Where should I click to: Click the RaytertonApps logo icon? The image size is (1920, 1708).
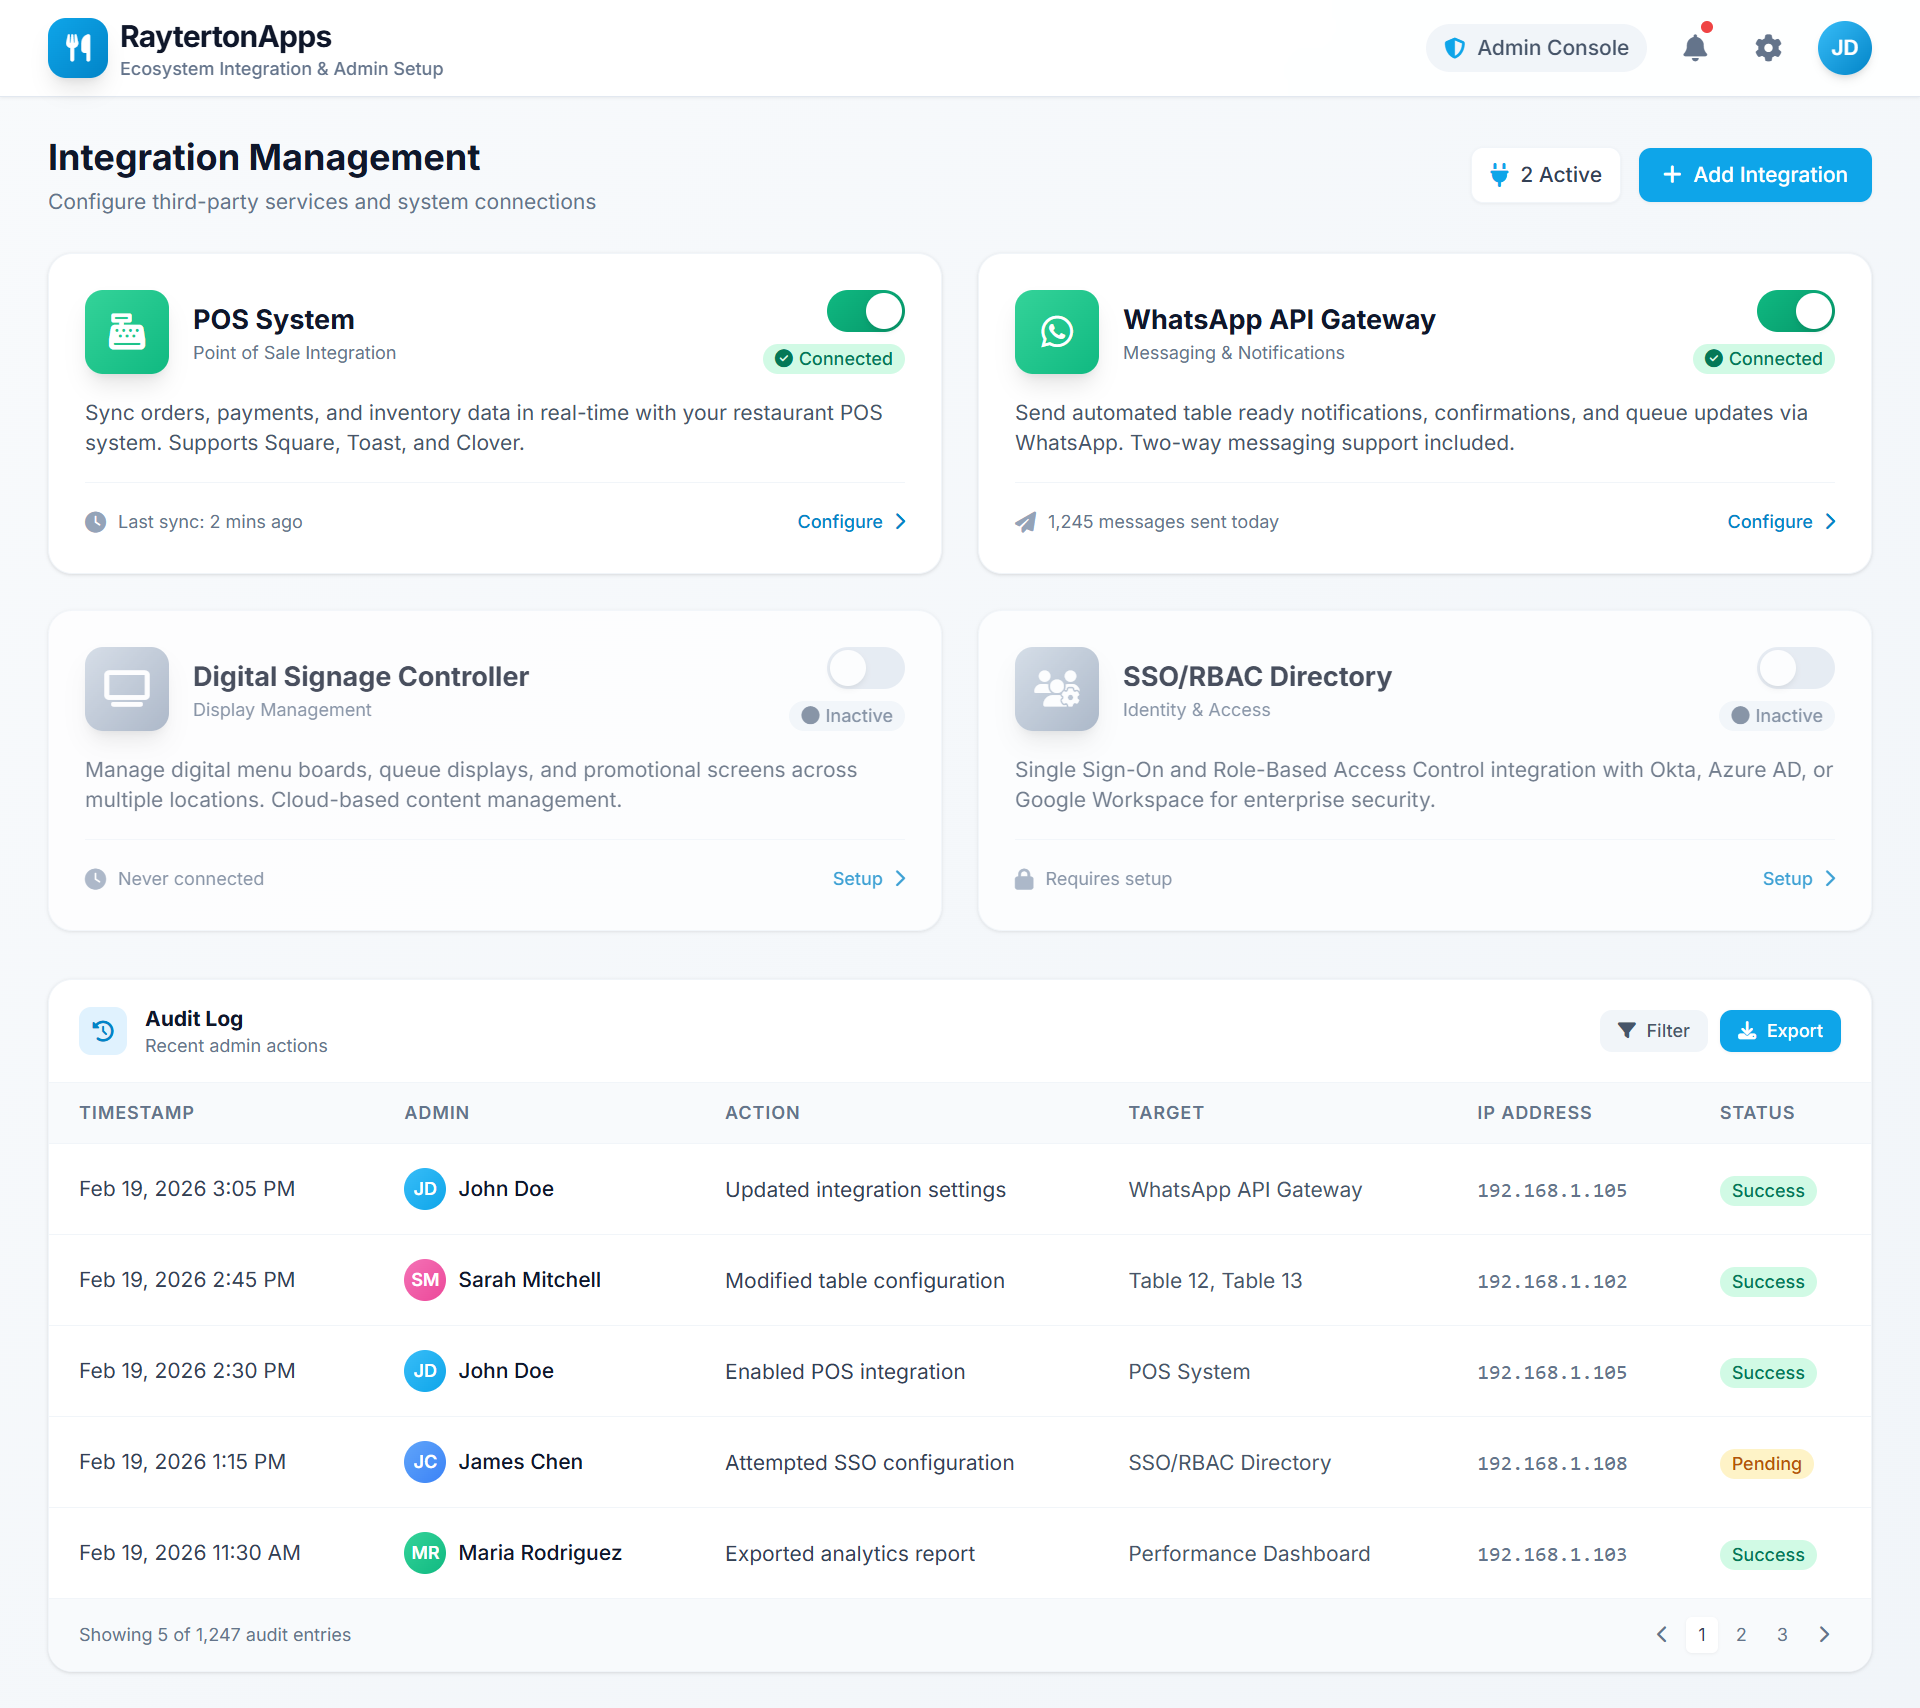tap(77, 47)
